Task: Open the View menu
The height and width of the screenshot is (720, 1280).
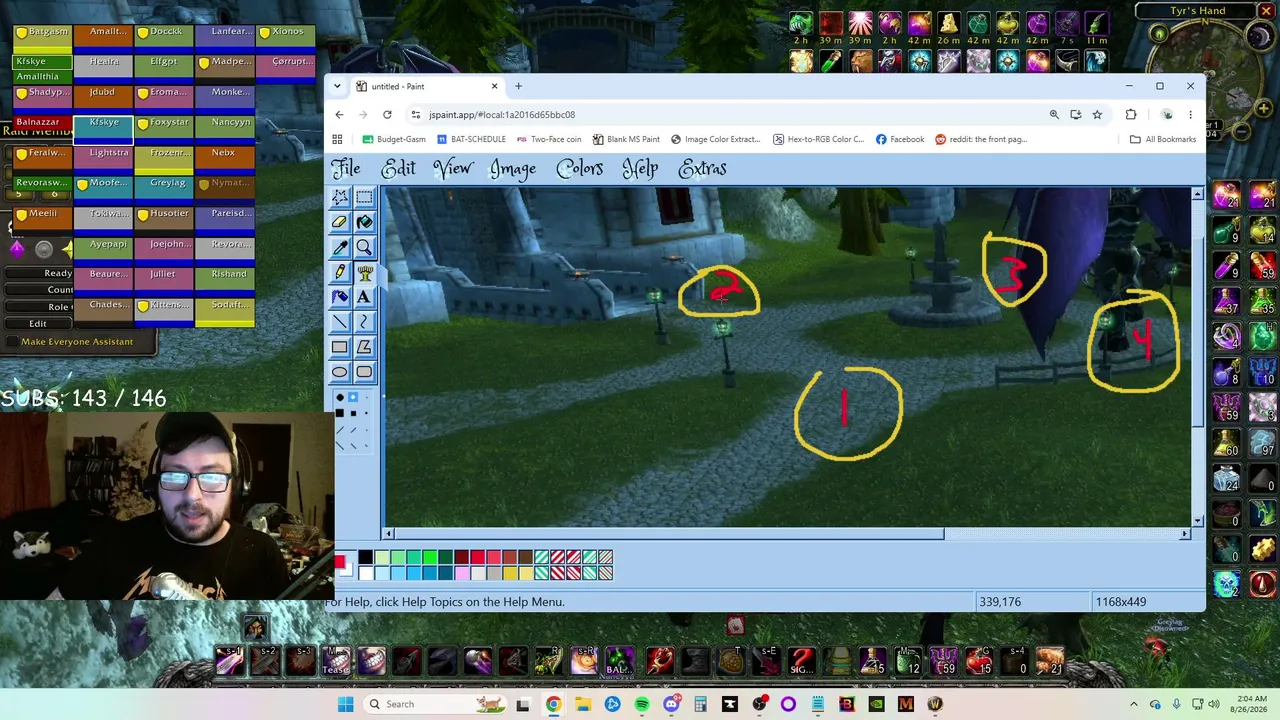Action: 453,168
